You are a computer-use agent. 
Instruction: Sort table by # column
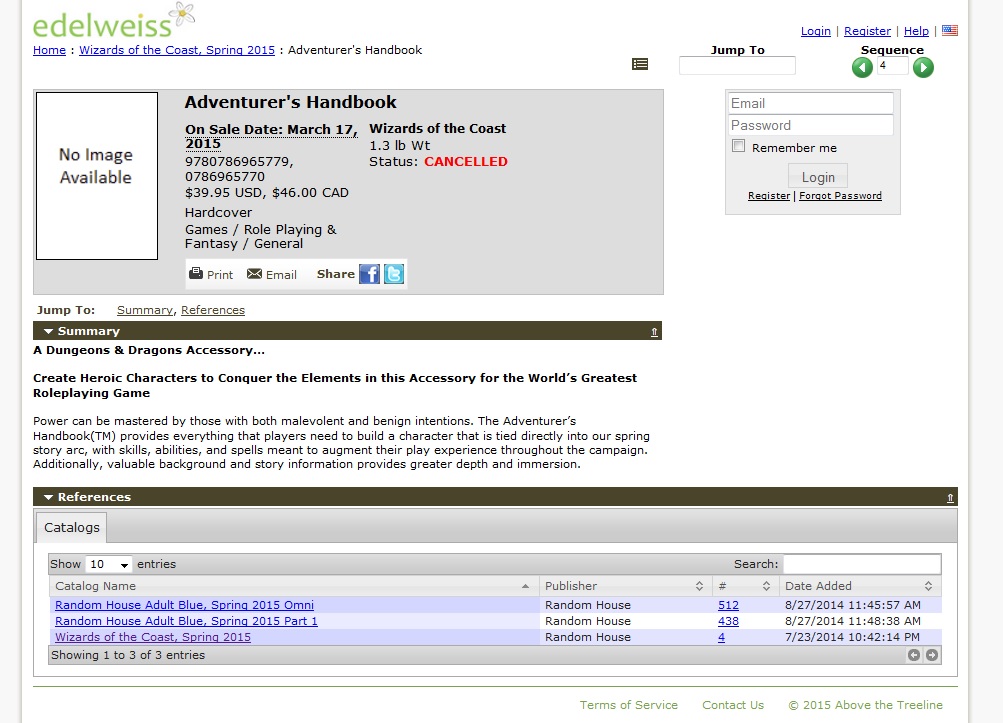[x=745, y=586]
